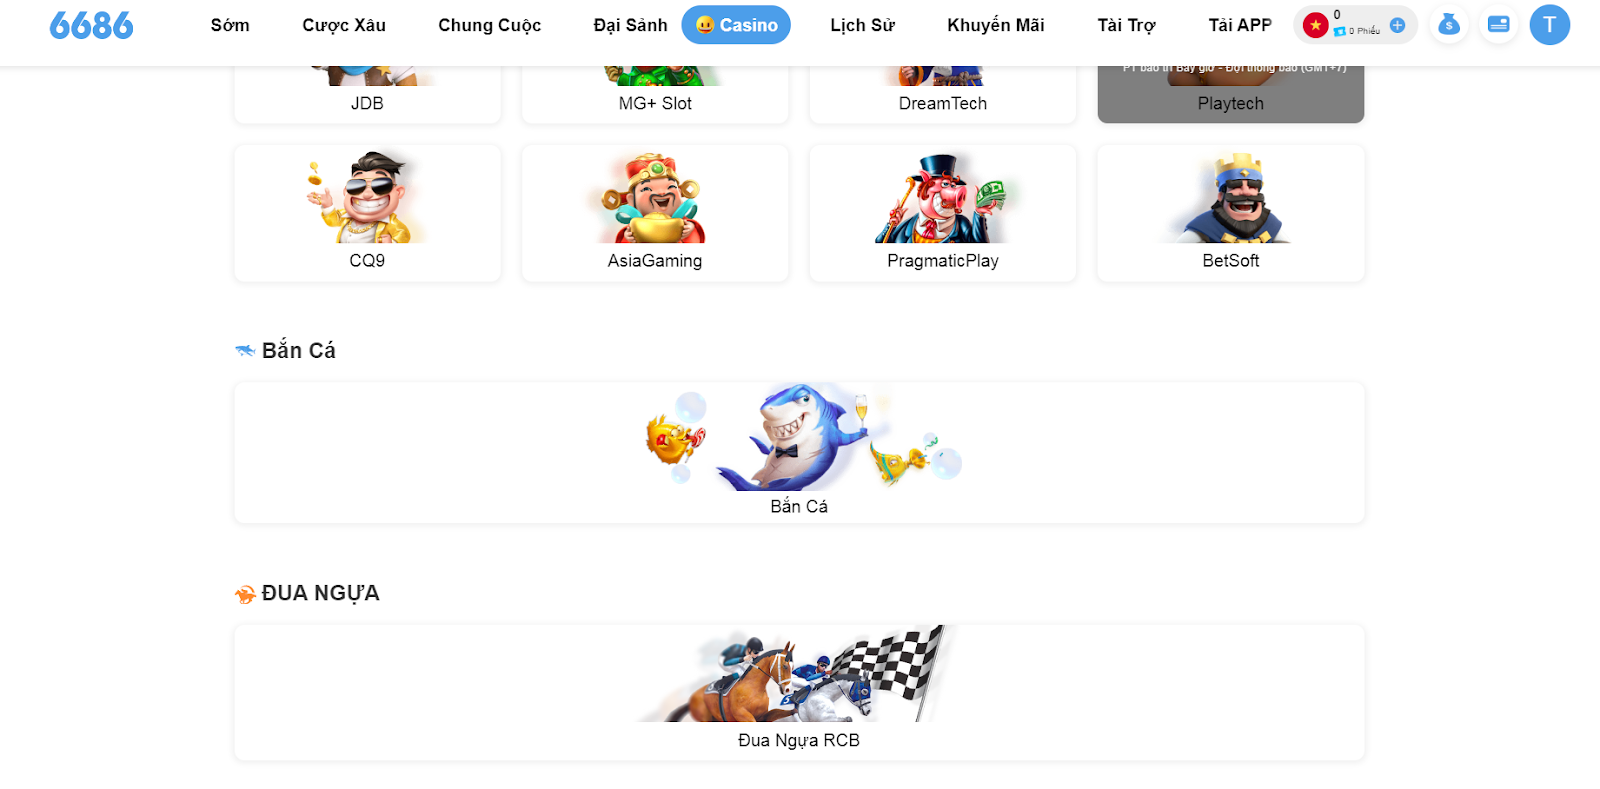Launch the Bắn Cá shark game banner
The height and width of the screenshot is (789, 1600).
click(x=799, y=452)
